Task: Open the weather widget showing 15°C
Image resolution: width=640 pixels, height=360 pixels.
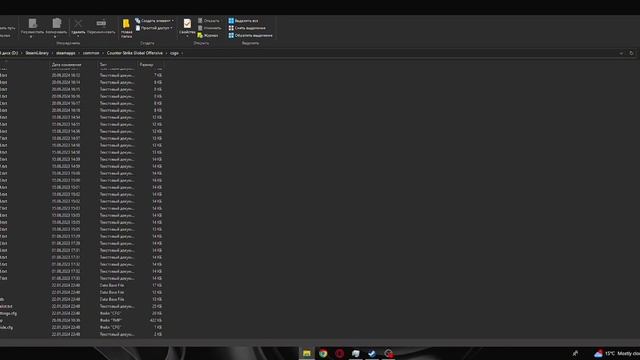Action: coord(617,353)
